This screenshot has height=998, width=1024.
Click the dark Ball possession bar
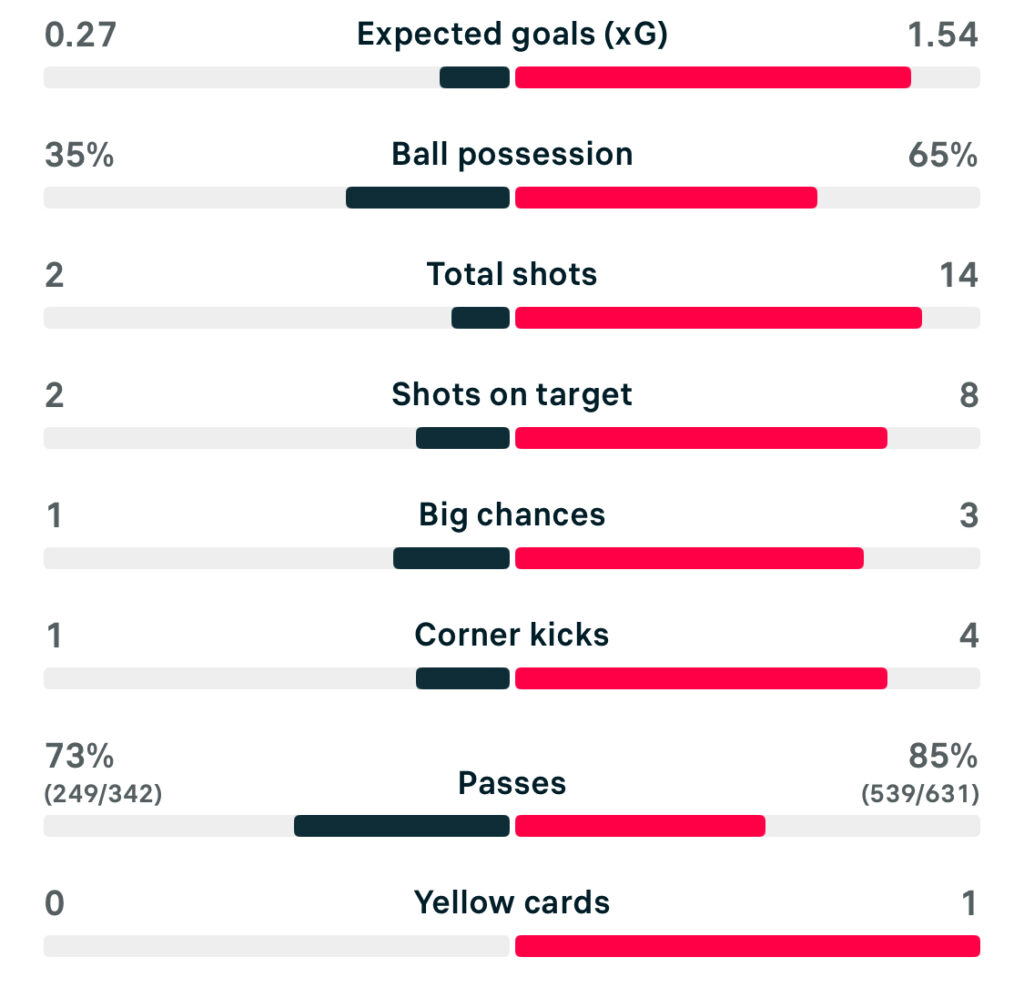(x=428, y=198)
